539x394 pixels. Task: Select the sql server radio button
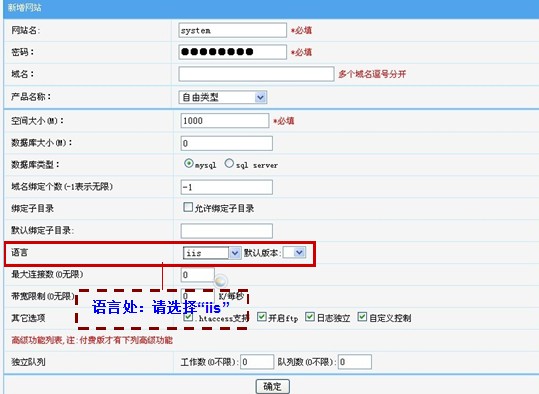229,164
